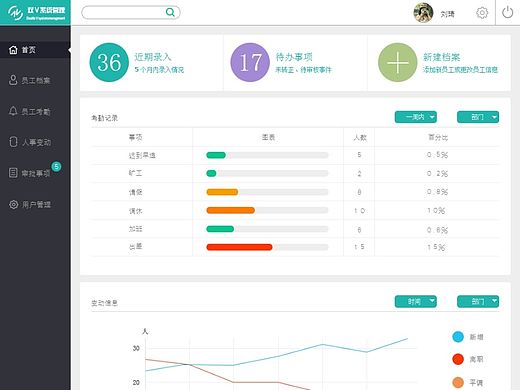This screenshot has height=390, width=520.
Task: Open the 人事变动 sidebar menu item
Action: [x=35, y=142]
